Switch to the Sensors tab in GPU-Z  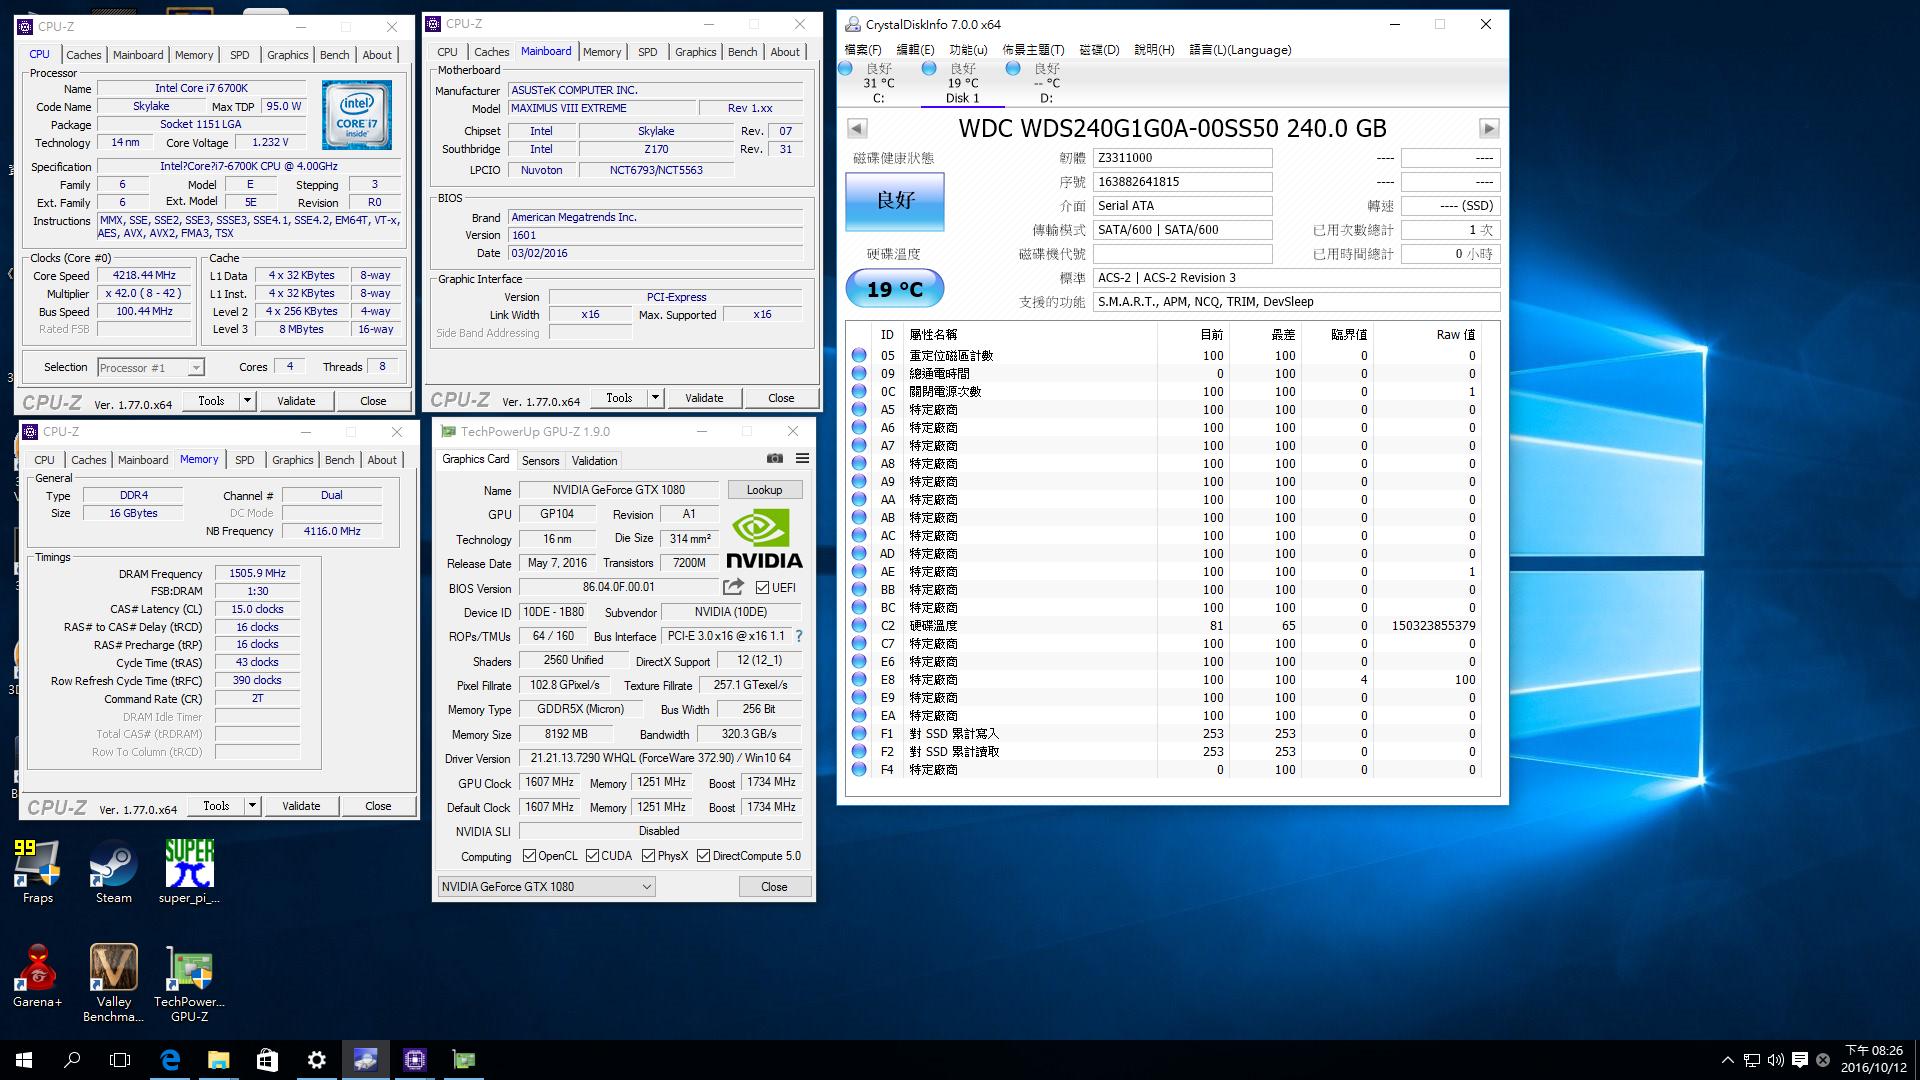pos(540,461)
